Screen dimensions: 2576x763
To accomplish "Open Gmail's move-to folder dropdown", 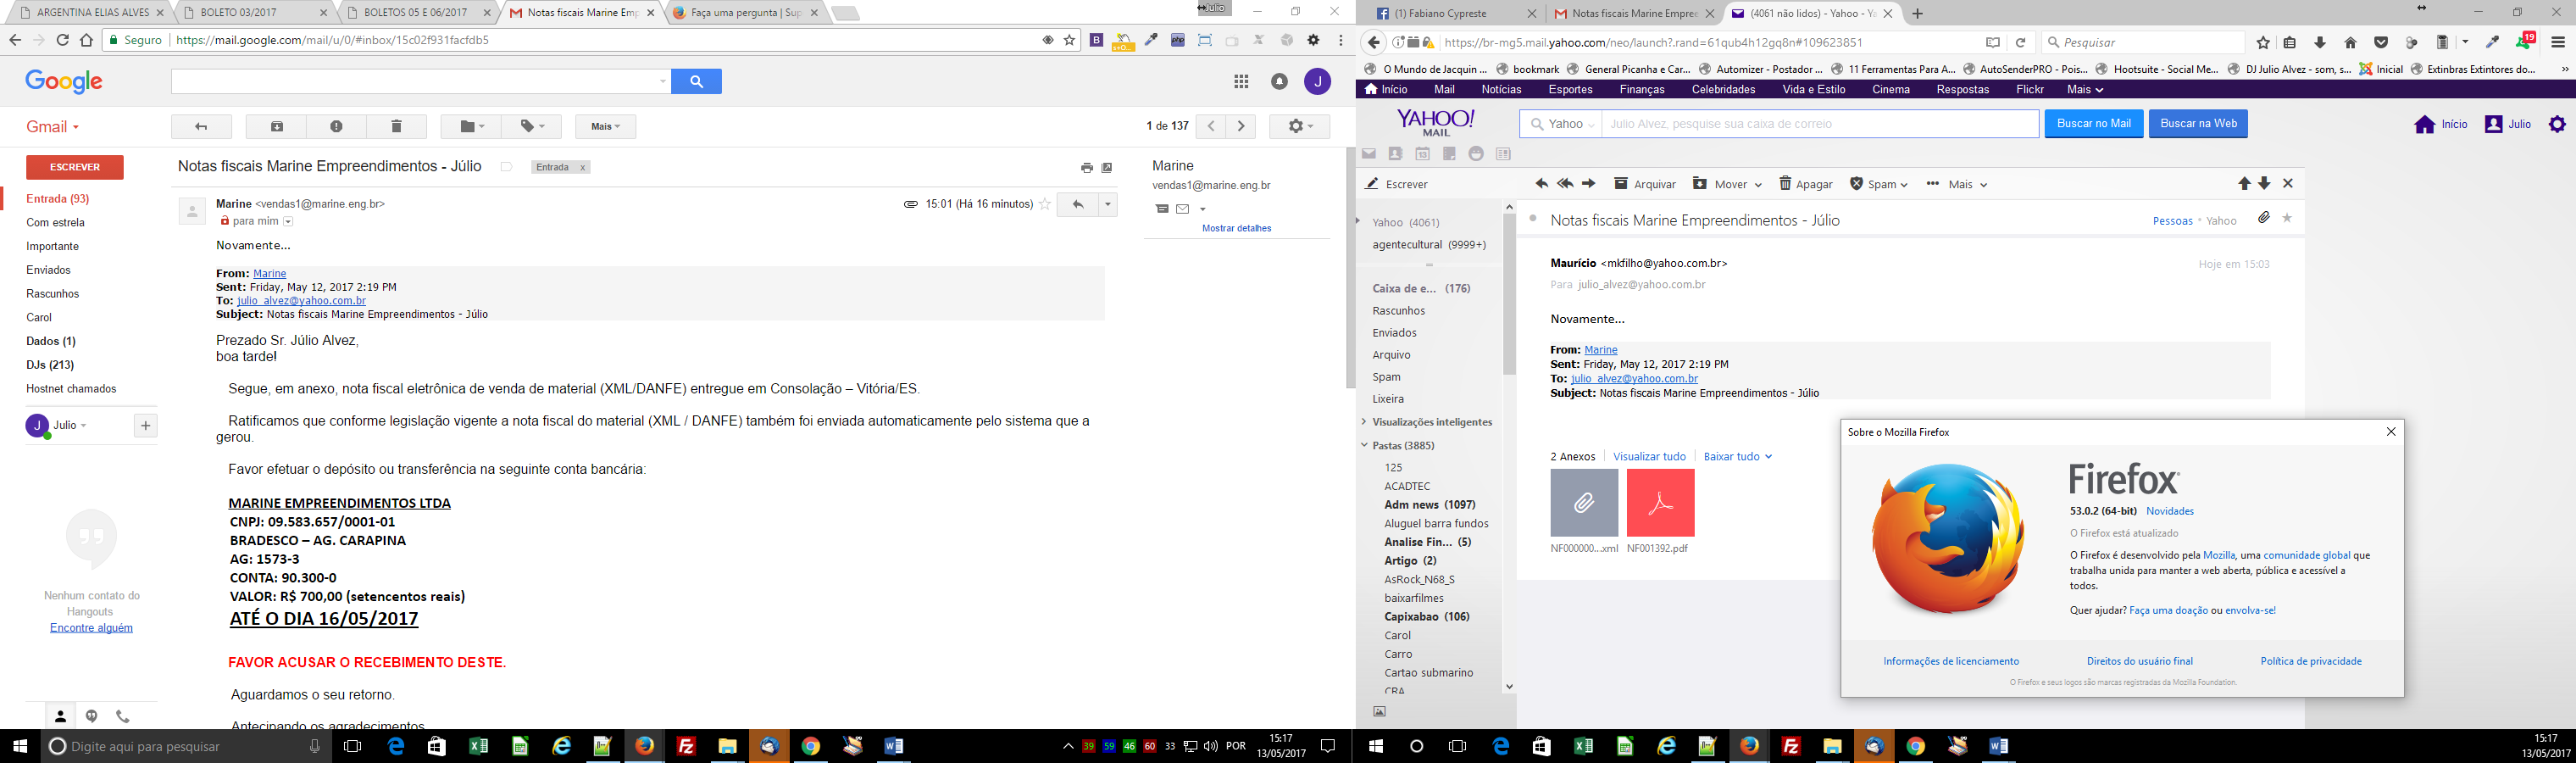I will pyautogui.click(x=472, y=126).
